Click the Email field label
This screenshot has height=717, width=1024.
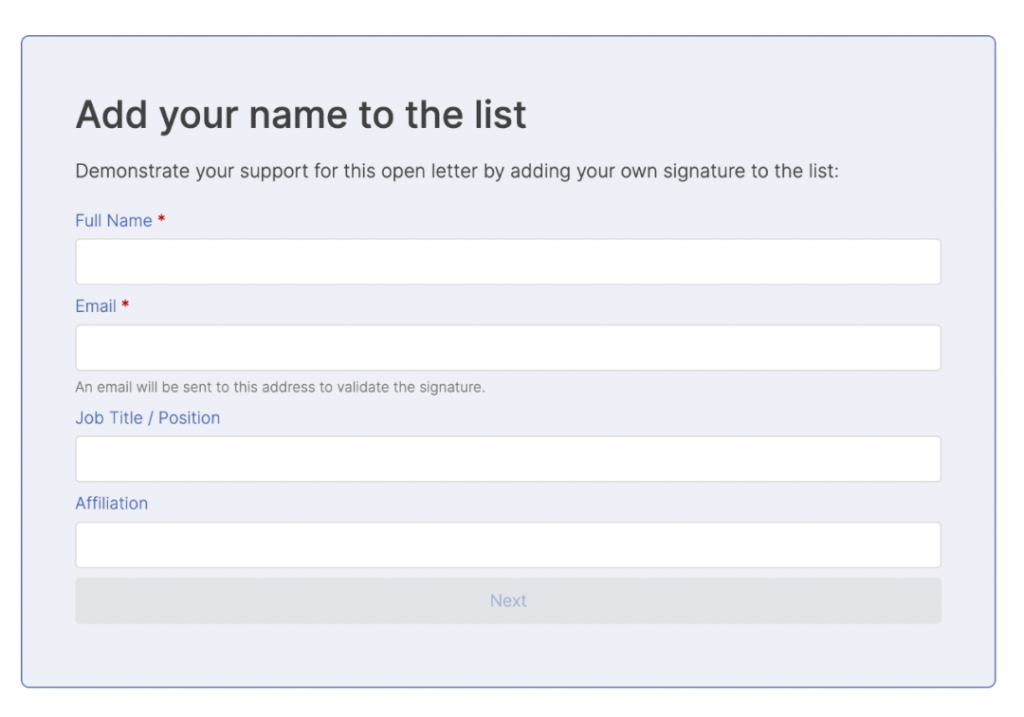coord(96,306)
